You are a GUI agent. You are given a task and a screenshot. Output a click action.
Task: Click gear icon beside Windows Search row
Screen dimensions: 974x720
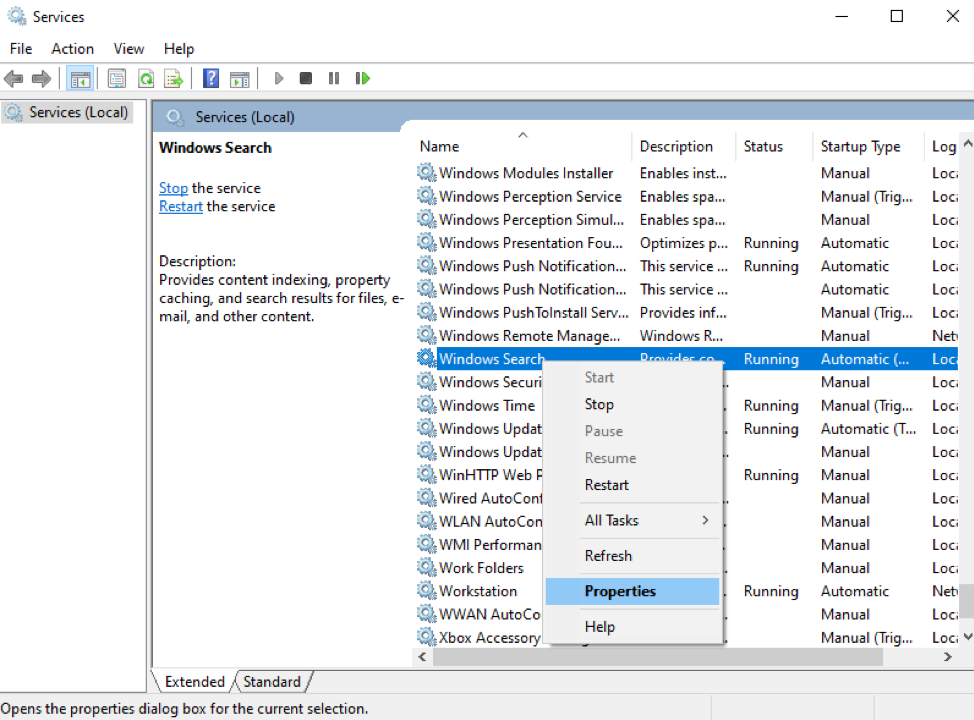pyautogui.click(x=426, y=358)
